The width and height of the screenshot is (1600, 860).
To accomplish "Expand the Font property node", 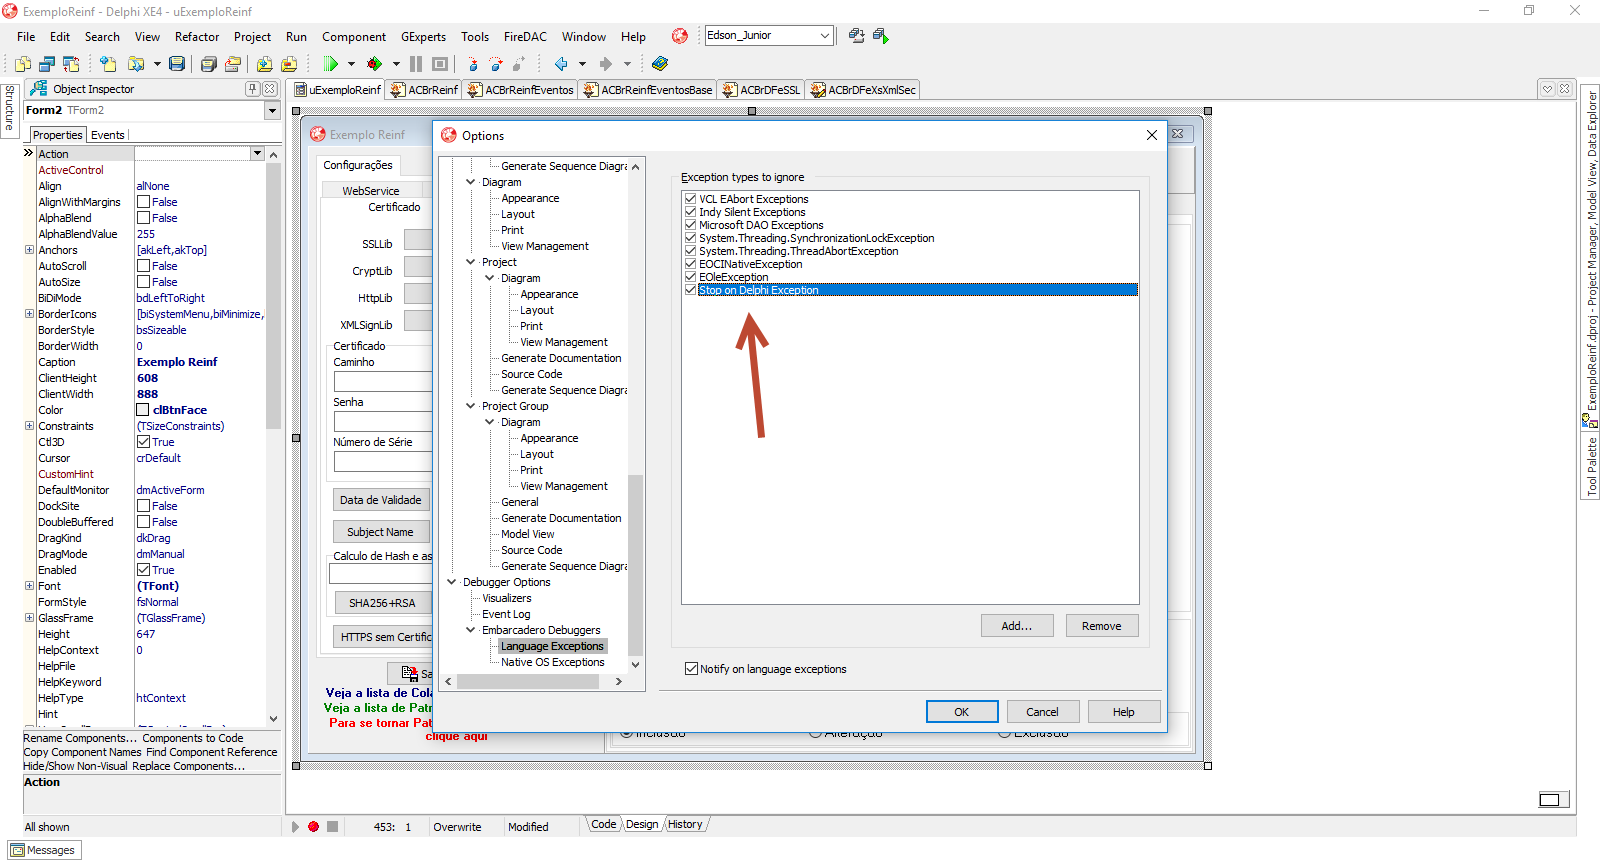I will click(29, 586).
